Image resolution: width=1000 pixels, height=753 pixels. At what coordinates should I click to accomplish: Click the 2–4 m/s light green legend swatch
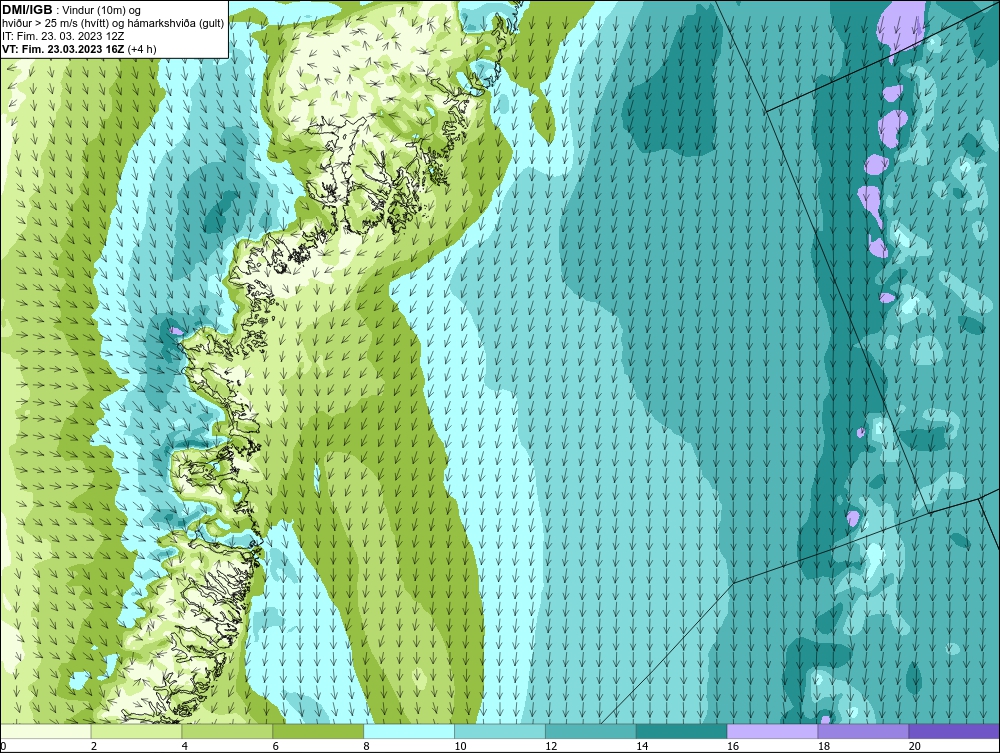136,731
